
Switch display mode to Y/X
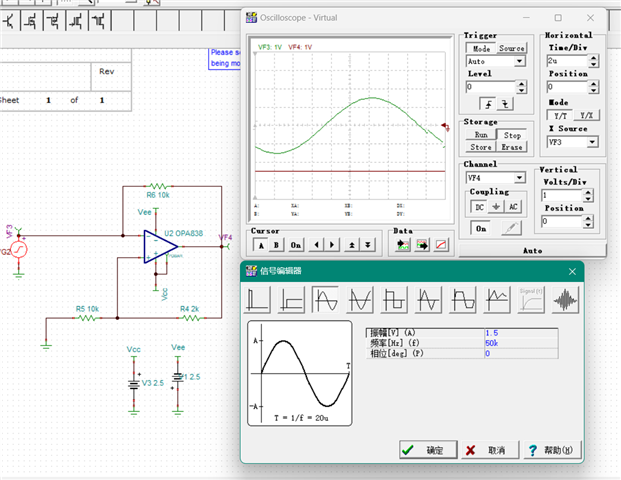[x=587, y=116]
